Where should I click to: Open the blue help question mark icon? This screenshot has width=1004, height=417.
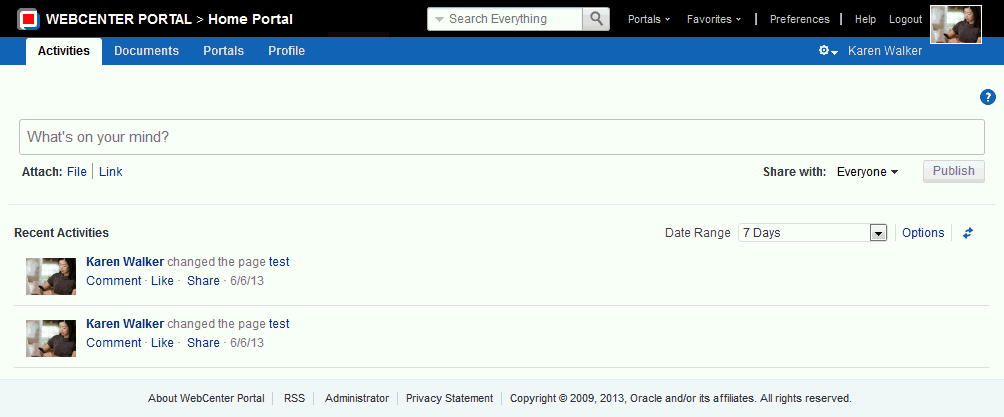pos(988,97)
